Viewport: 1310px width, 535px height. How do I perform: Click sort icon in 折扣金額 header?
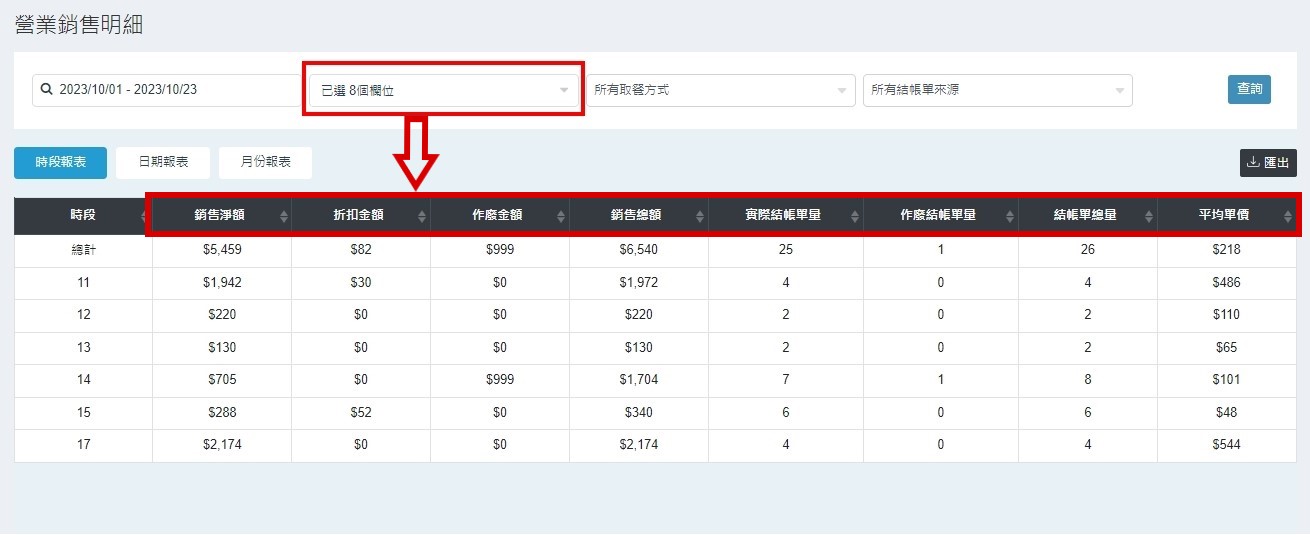(x=422, y=216)
